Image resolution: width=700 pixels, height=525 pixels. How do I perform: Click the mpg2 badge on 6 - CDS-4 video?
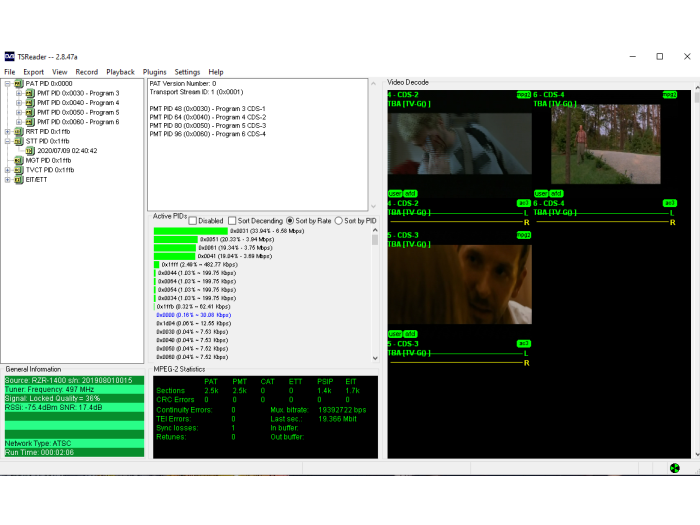670,95
